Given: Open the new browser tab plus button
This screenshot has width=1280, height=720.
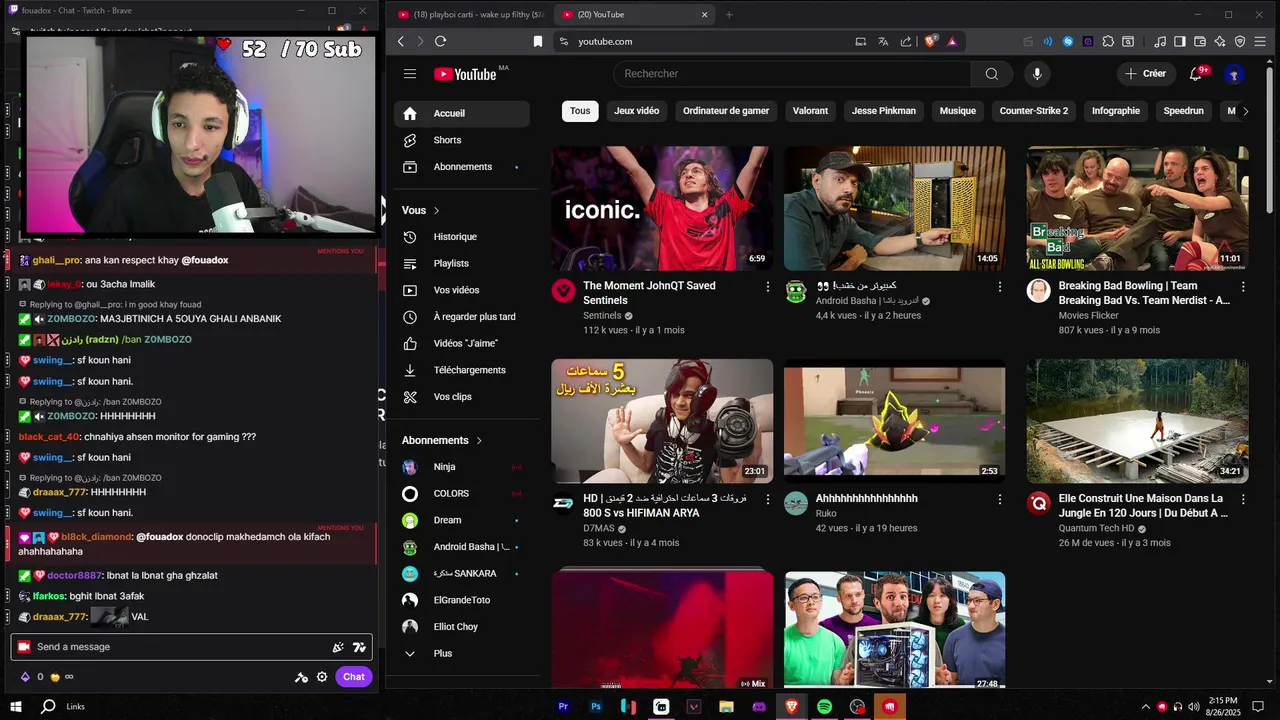Looking at the screenshot, I should pyautogui.click(x=729, y=14).
